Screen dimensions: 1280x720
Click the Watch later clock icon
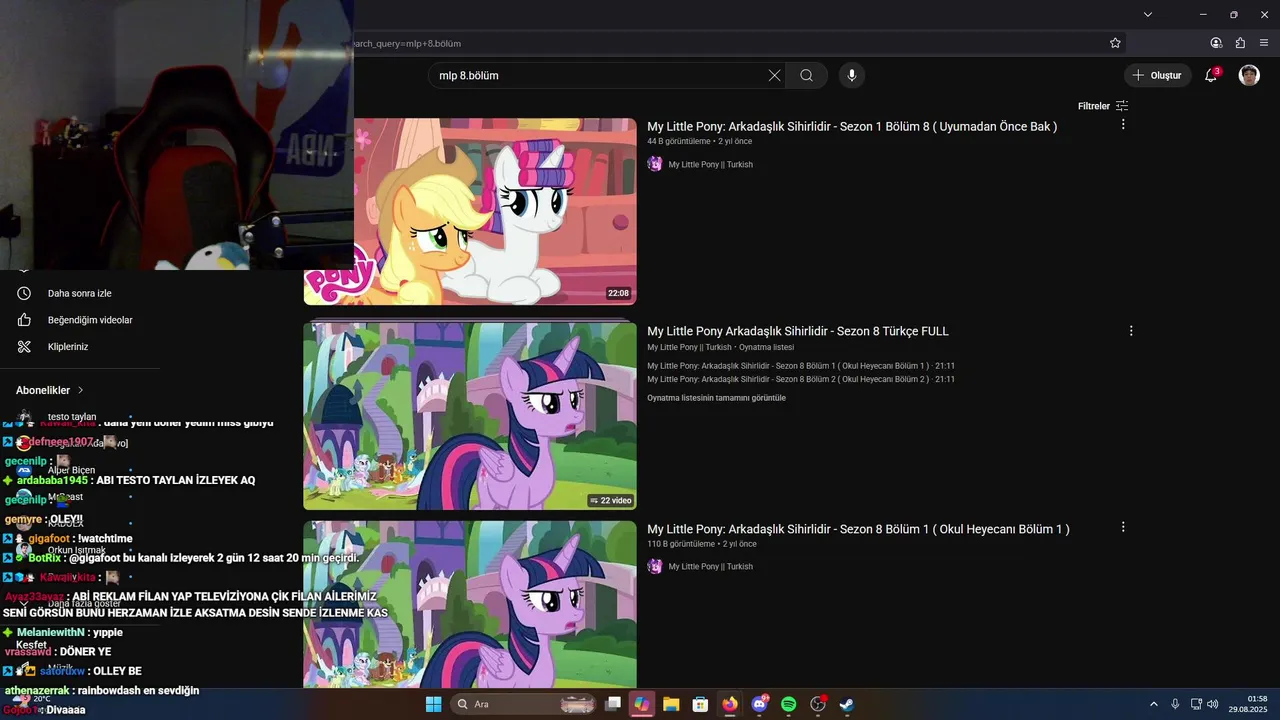(x=24, y=293)
